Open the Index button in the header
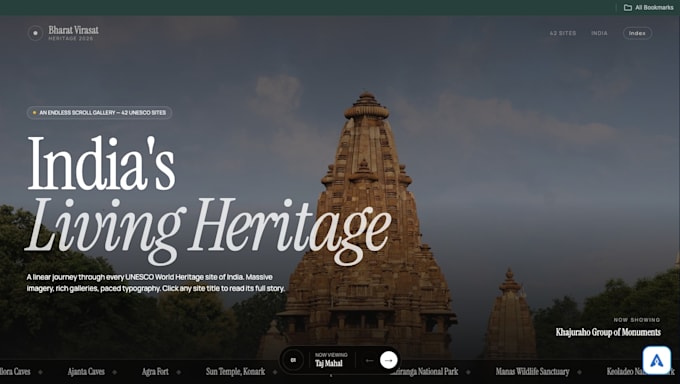 [637, 33]
